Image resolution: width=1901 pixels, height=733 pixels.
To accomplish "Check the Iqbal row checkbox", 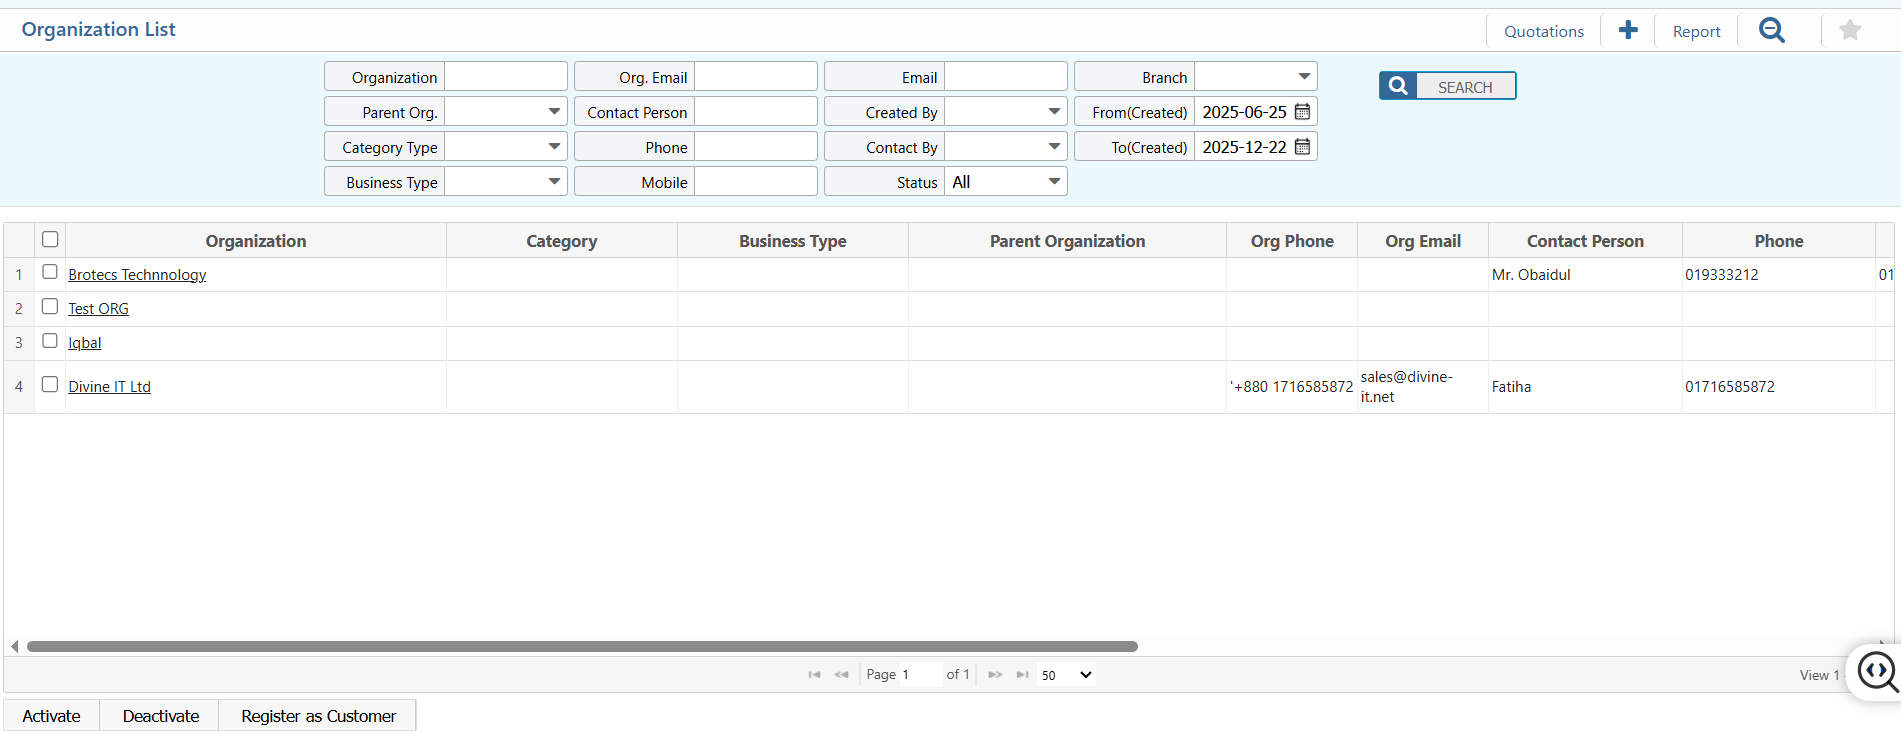I will 50,340.
